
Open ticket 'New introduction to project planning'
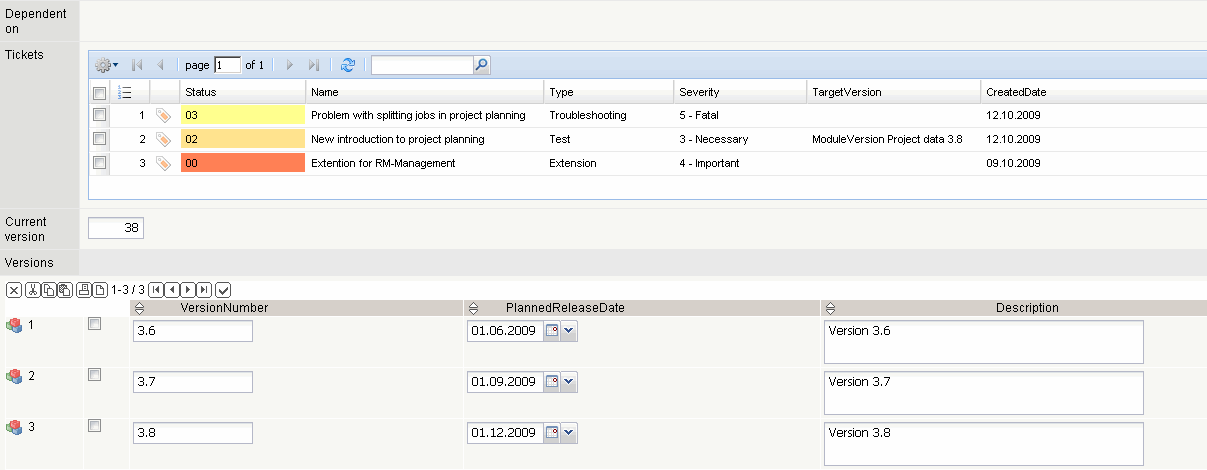pyautogui.click(x=398, y=139)
